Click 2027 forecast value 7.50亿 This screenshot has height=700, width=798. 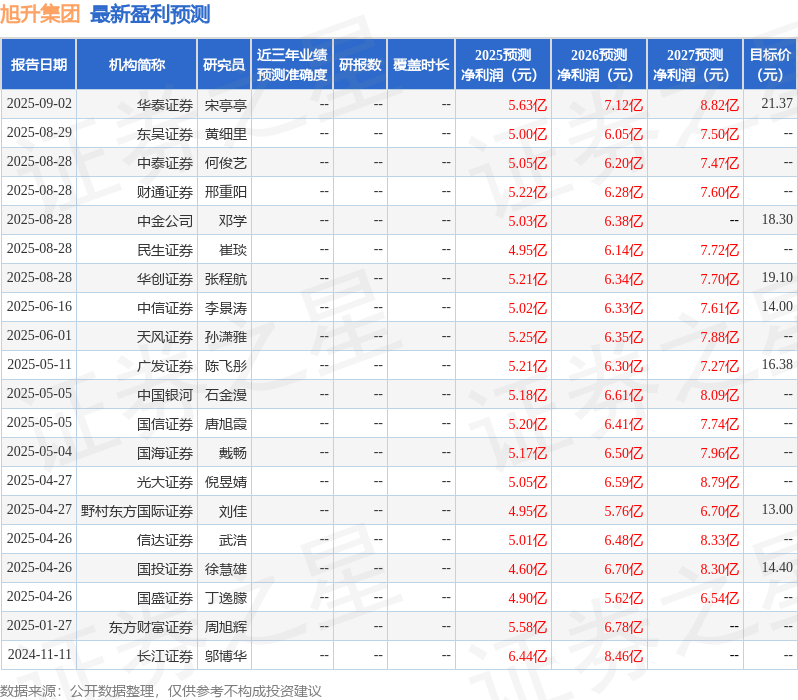pyautogui.click(x=720, y=134)
